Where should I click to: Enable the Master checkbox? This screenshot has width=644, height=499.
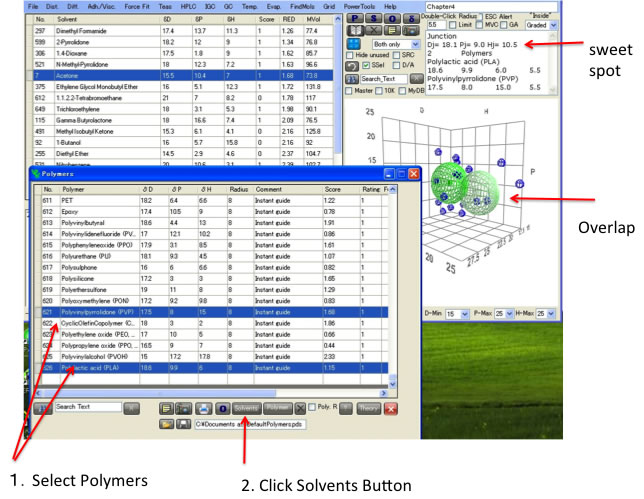(349, 91)
